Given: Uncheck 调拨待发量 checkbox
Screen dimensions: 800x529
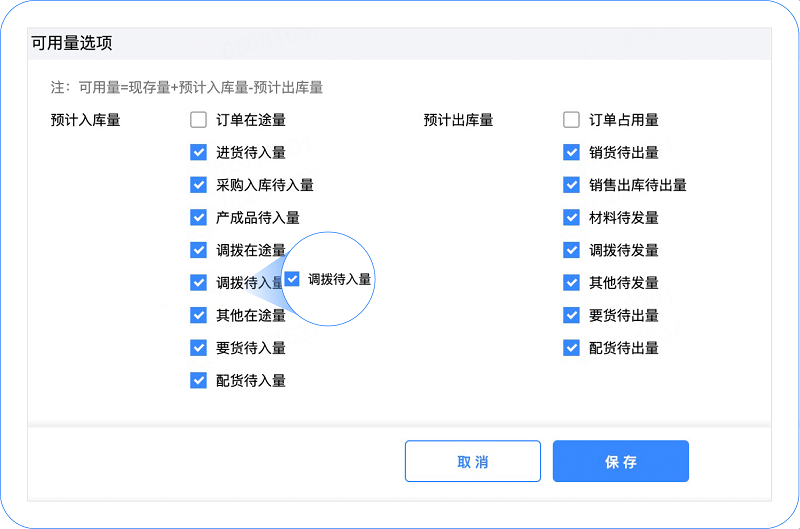Looking at the screenshot, I should [x=571, y=250].
